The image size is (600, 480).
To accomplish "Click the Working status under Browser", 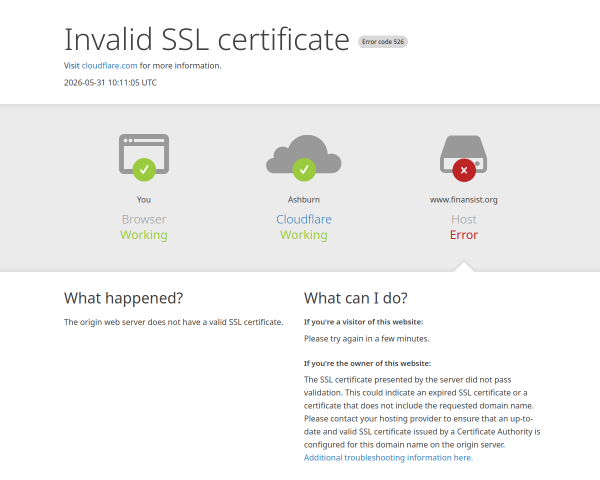I will tap(144, 235).
